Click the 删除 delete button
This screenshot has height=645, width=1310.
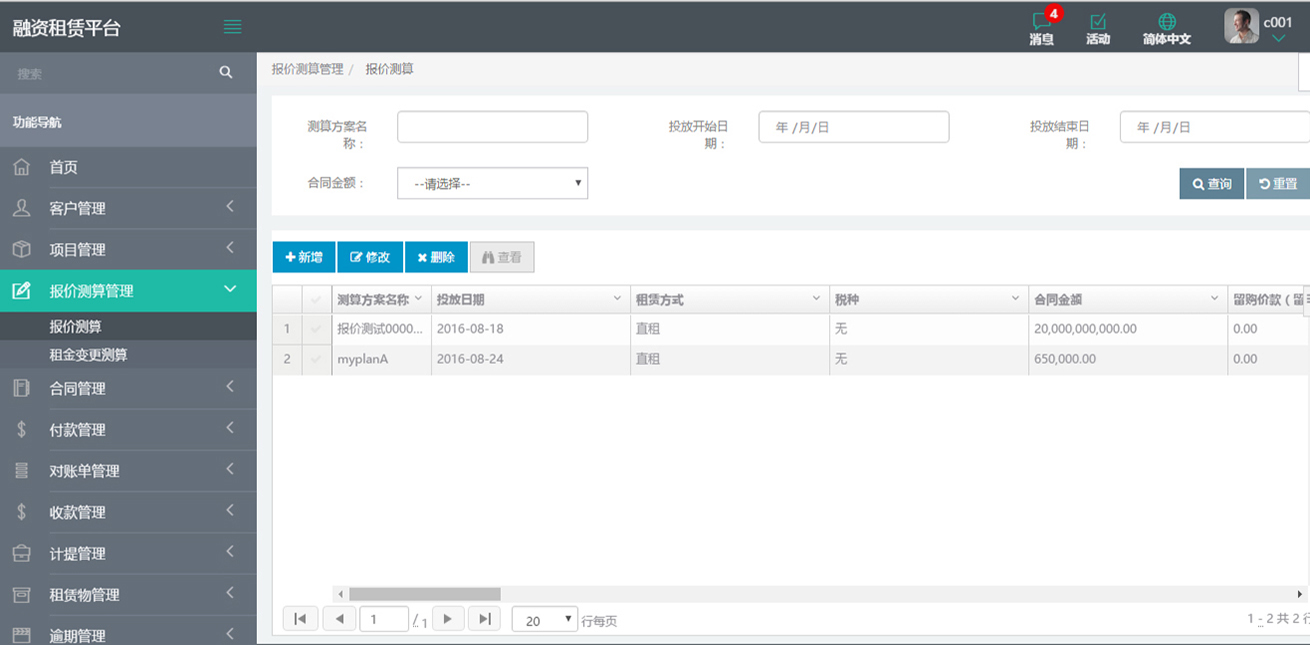pos(436,257)
